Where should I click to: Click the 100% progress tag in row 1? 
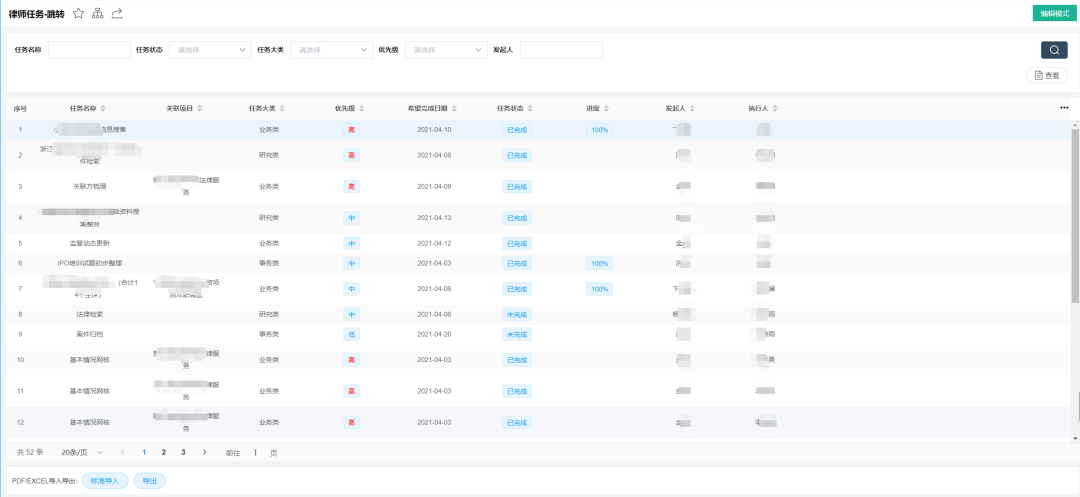tap(599, 129)
